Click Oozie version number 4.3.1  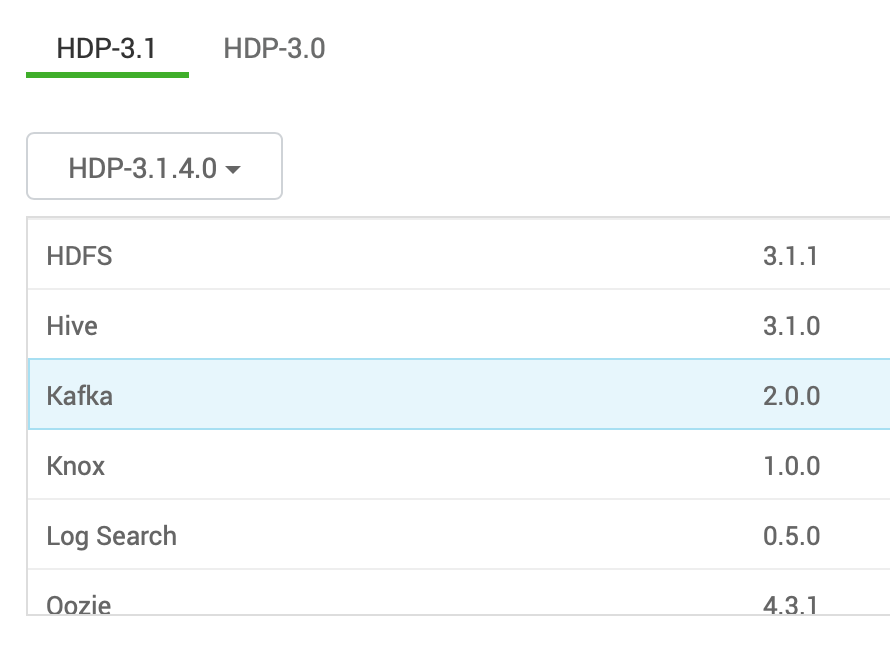[790, 605]
